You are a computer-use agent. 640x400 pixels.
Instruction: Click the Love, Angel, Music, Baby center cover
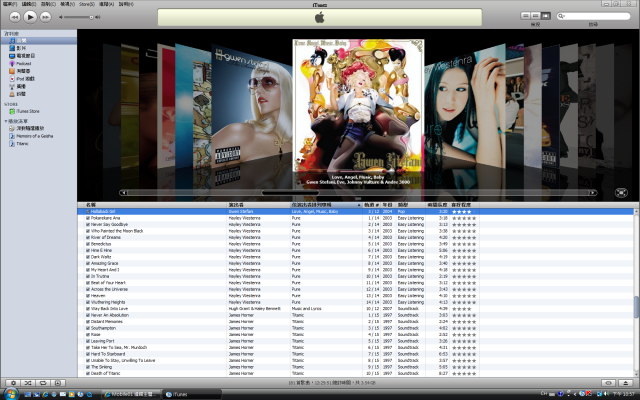[358, 105]
